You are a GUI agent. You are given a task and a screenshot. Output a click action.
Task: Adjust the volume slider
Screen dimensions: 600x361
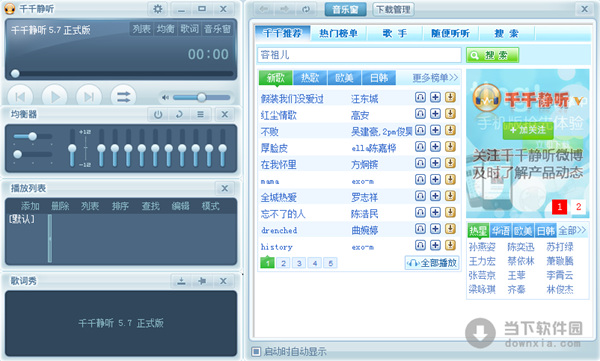click(x=202, y=98)
